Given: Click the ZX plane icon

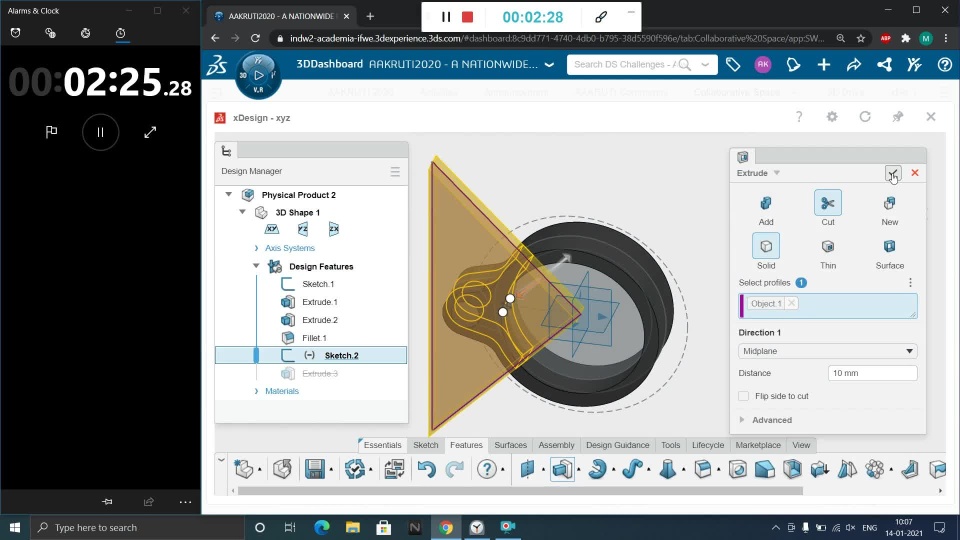Looking at the screenshot, I should click(334, 229).
